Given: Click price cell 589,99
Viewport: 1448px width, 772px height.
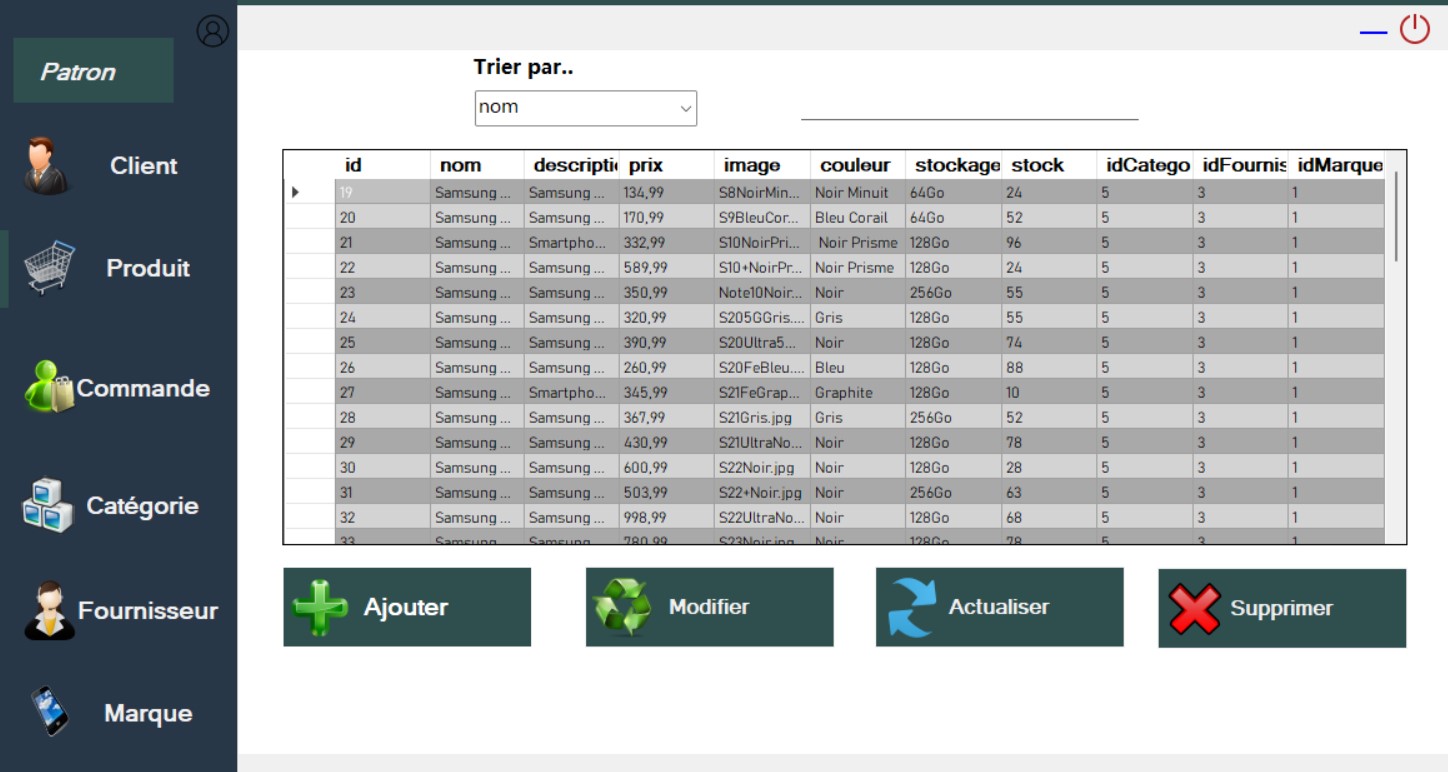Looking at the screenshot, I should [x=667, y=267].
